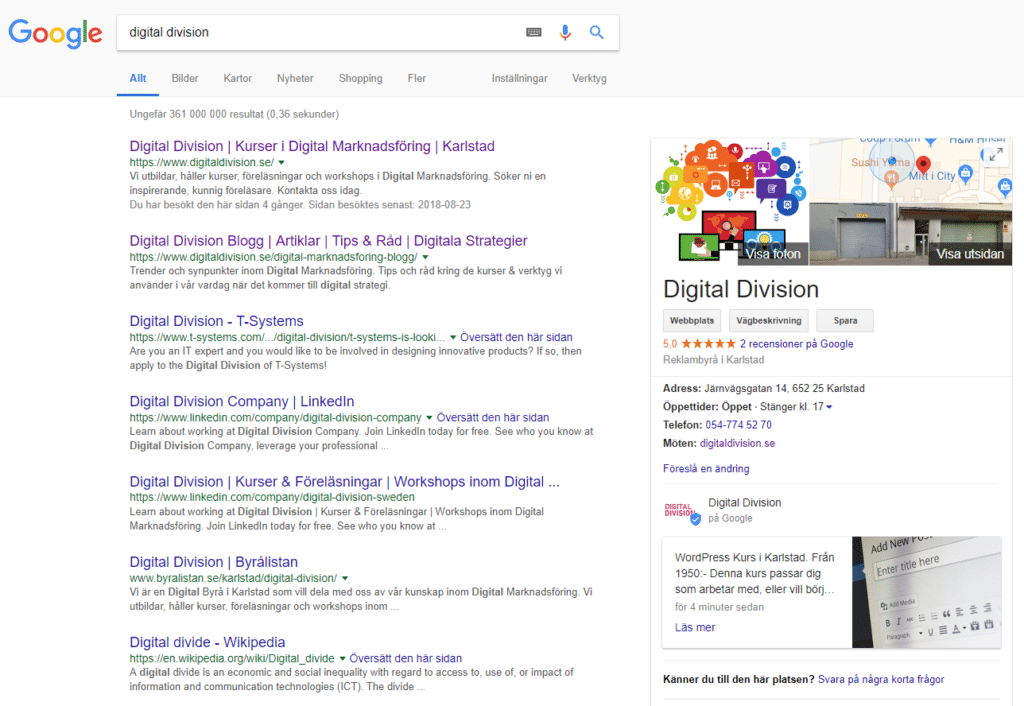Open Kurser & Föreläsningar LinkedIn result
The width and height of the screenshot is (1024, 706).
click(x=344, y=482)
